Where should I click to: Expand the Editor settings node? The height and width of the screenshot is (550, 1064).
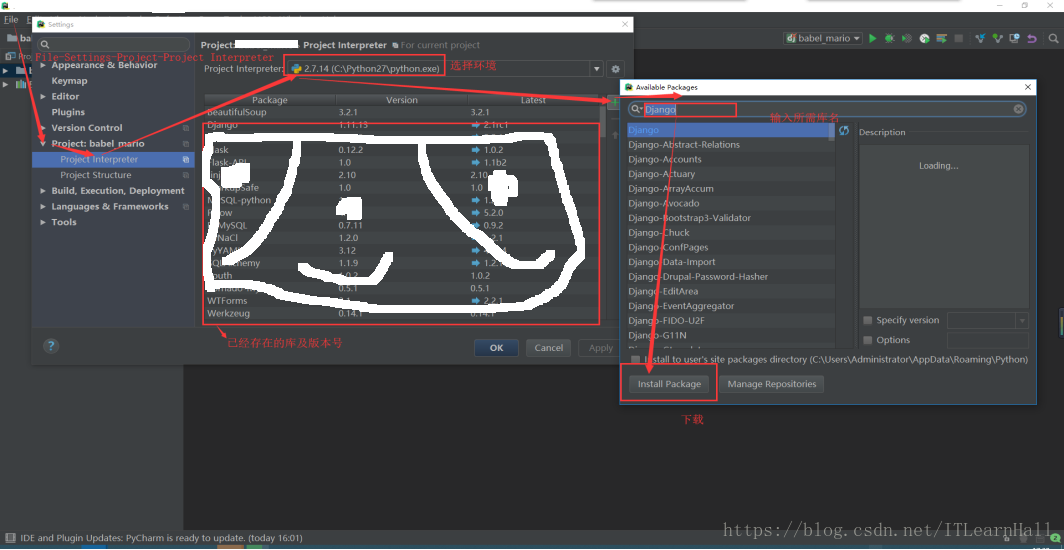pyautogui.click(x=43, y=96)
